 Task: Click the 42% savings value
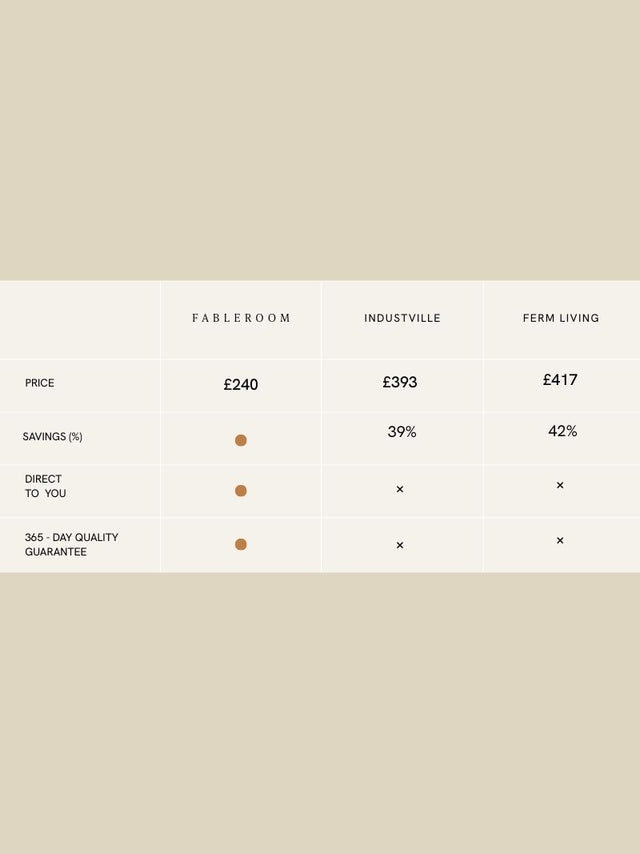[x=562, y=431]
